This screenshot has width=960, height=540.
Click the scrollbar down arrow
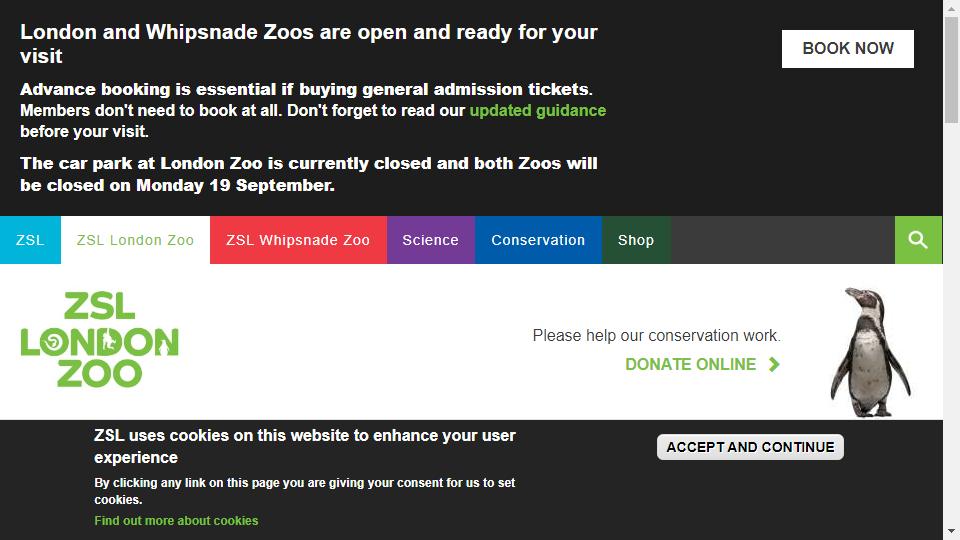tap(951, 531)
